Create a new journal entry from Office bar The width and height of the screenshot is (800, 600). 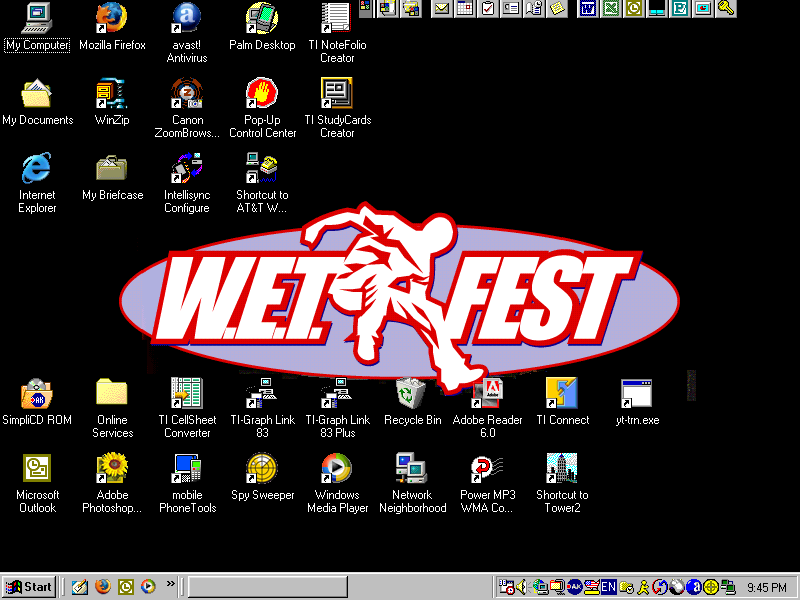tap(534, 8)
